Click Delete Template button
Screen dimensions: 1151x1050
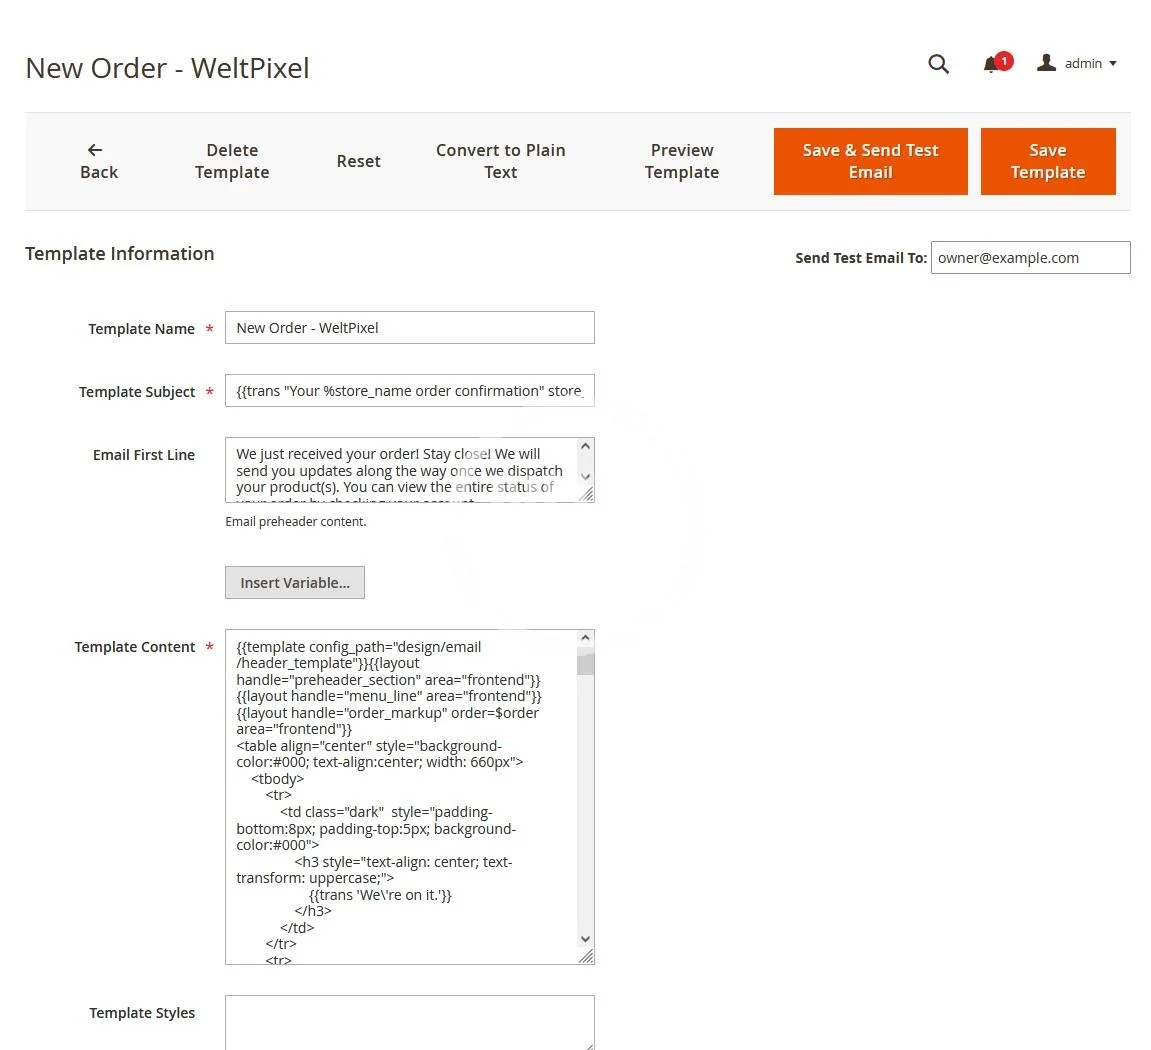pos(232,161)
